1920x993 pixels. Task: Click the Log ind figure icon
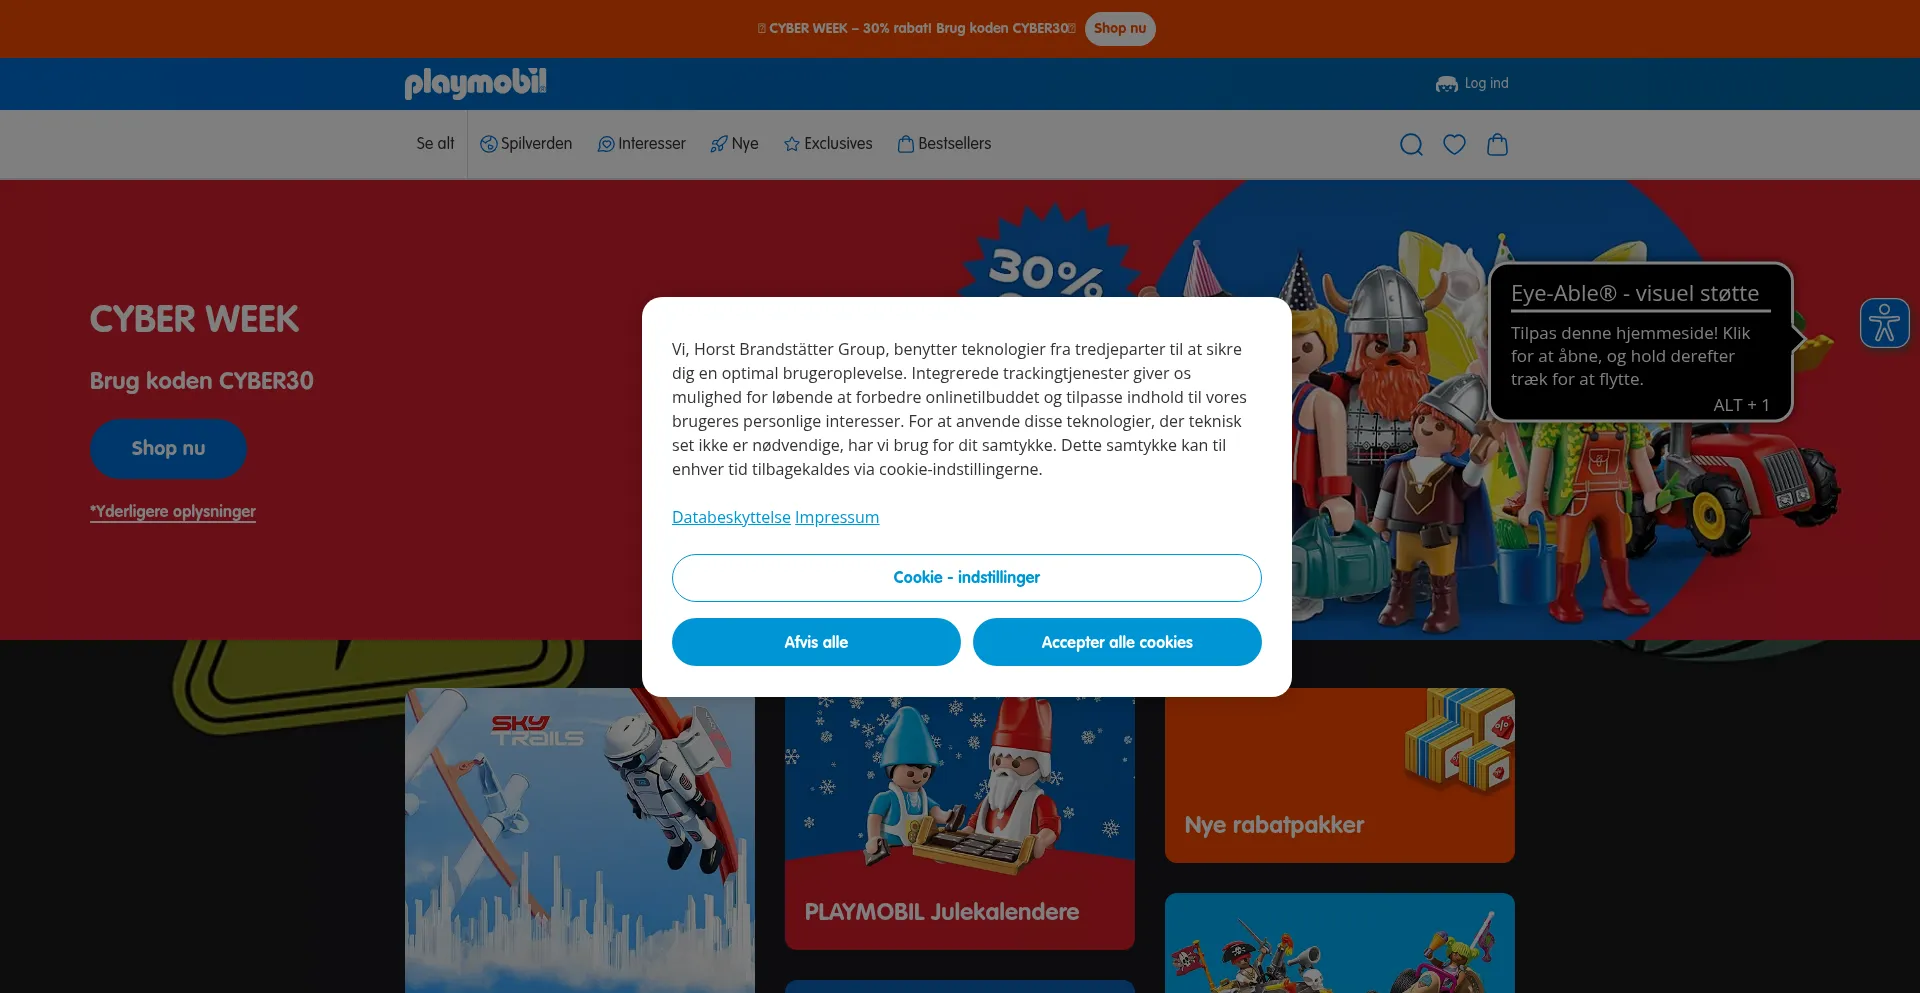coord(1446,84)
